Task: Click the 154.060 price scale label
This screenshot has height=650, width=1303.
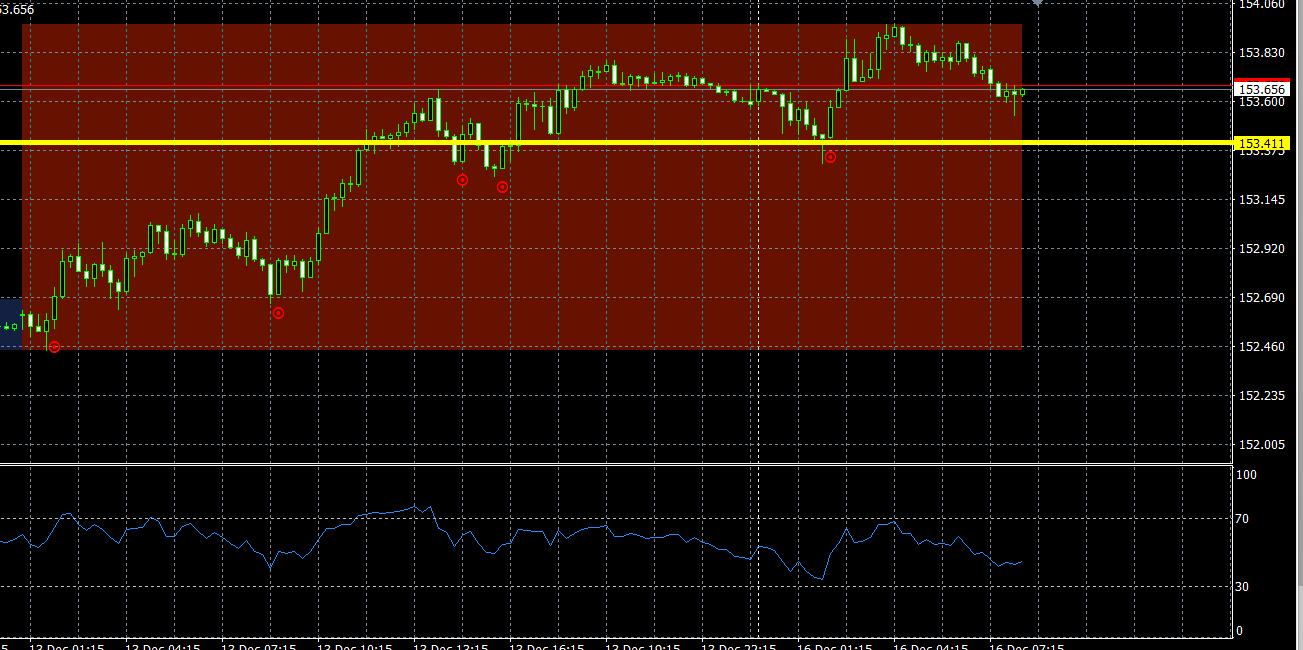Action: coord(1261,5)
